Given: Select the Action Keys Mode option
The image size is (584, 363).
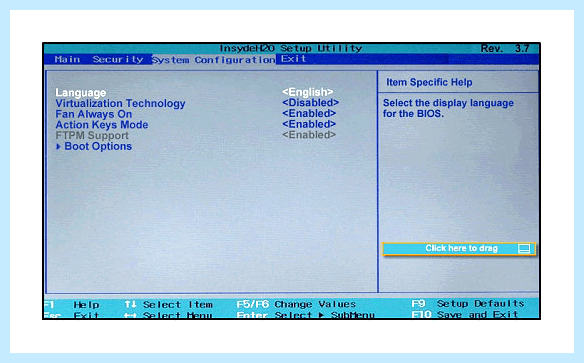Looking at the screenshot, I should 102,125.
